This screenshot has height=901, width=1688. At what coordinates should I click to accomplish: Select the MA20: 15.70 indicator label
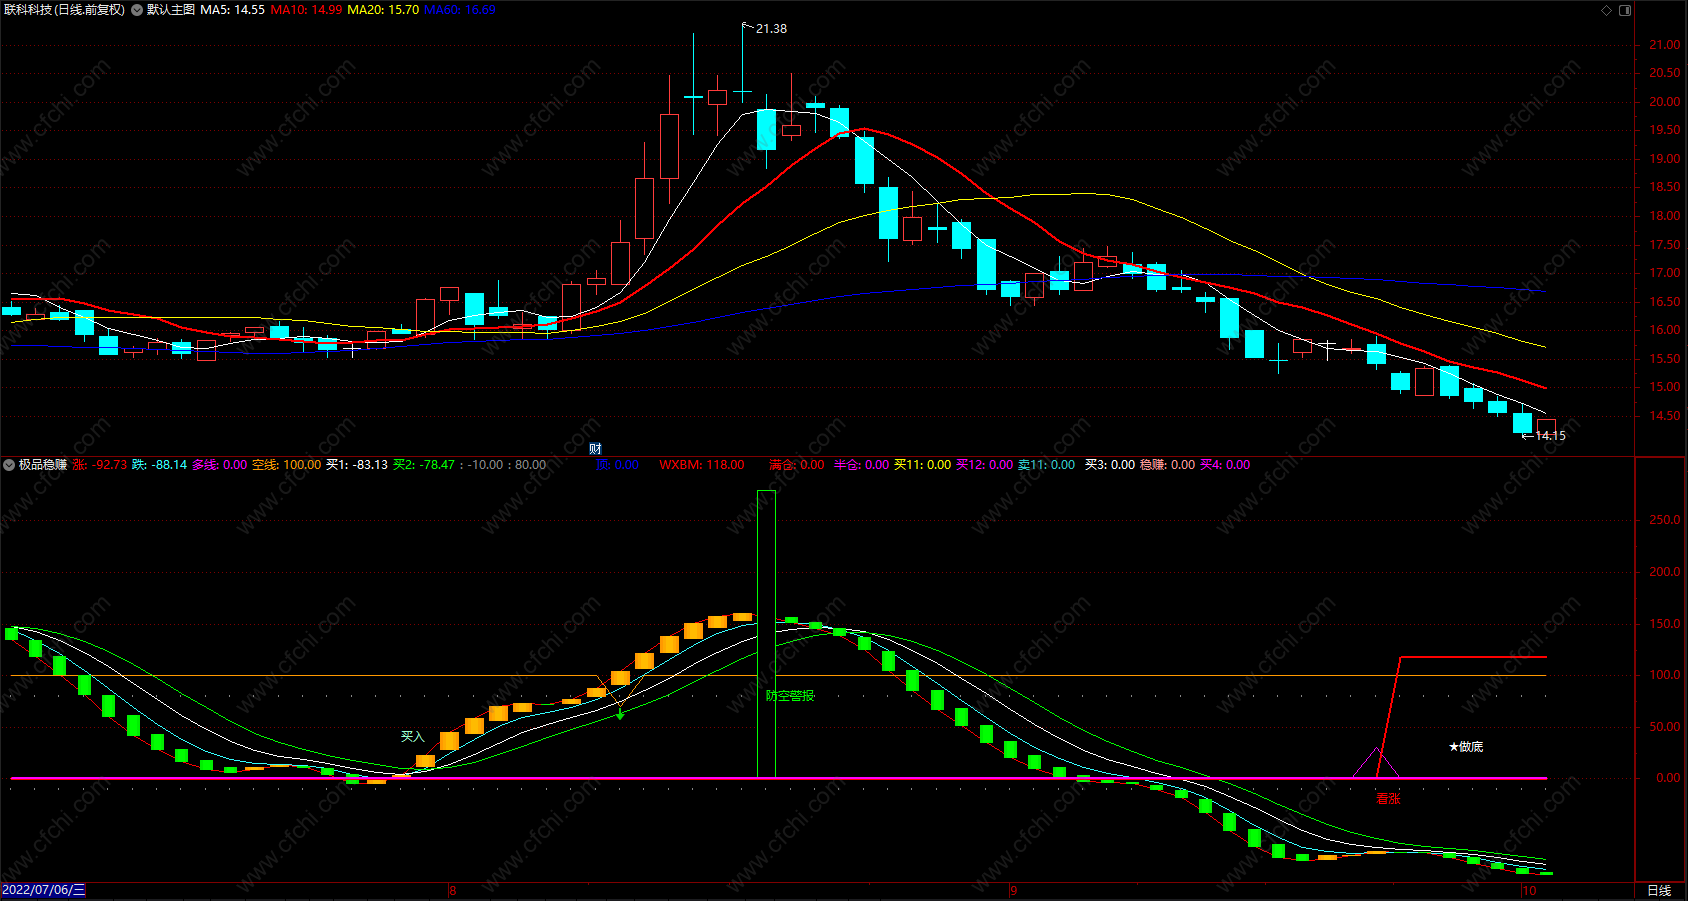click(383, 10)
